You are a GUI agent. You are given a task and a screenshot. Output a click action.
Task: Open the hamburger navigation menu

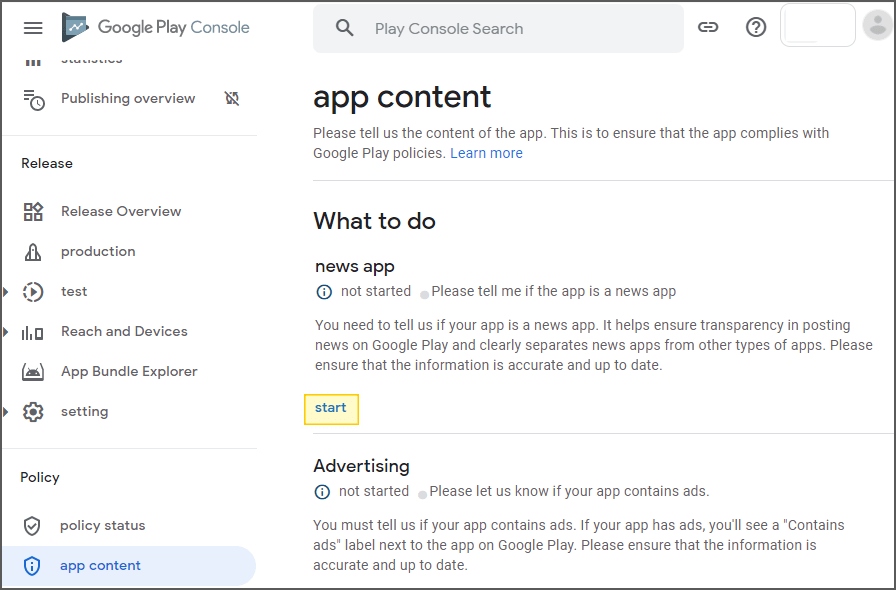(33, 28)
